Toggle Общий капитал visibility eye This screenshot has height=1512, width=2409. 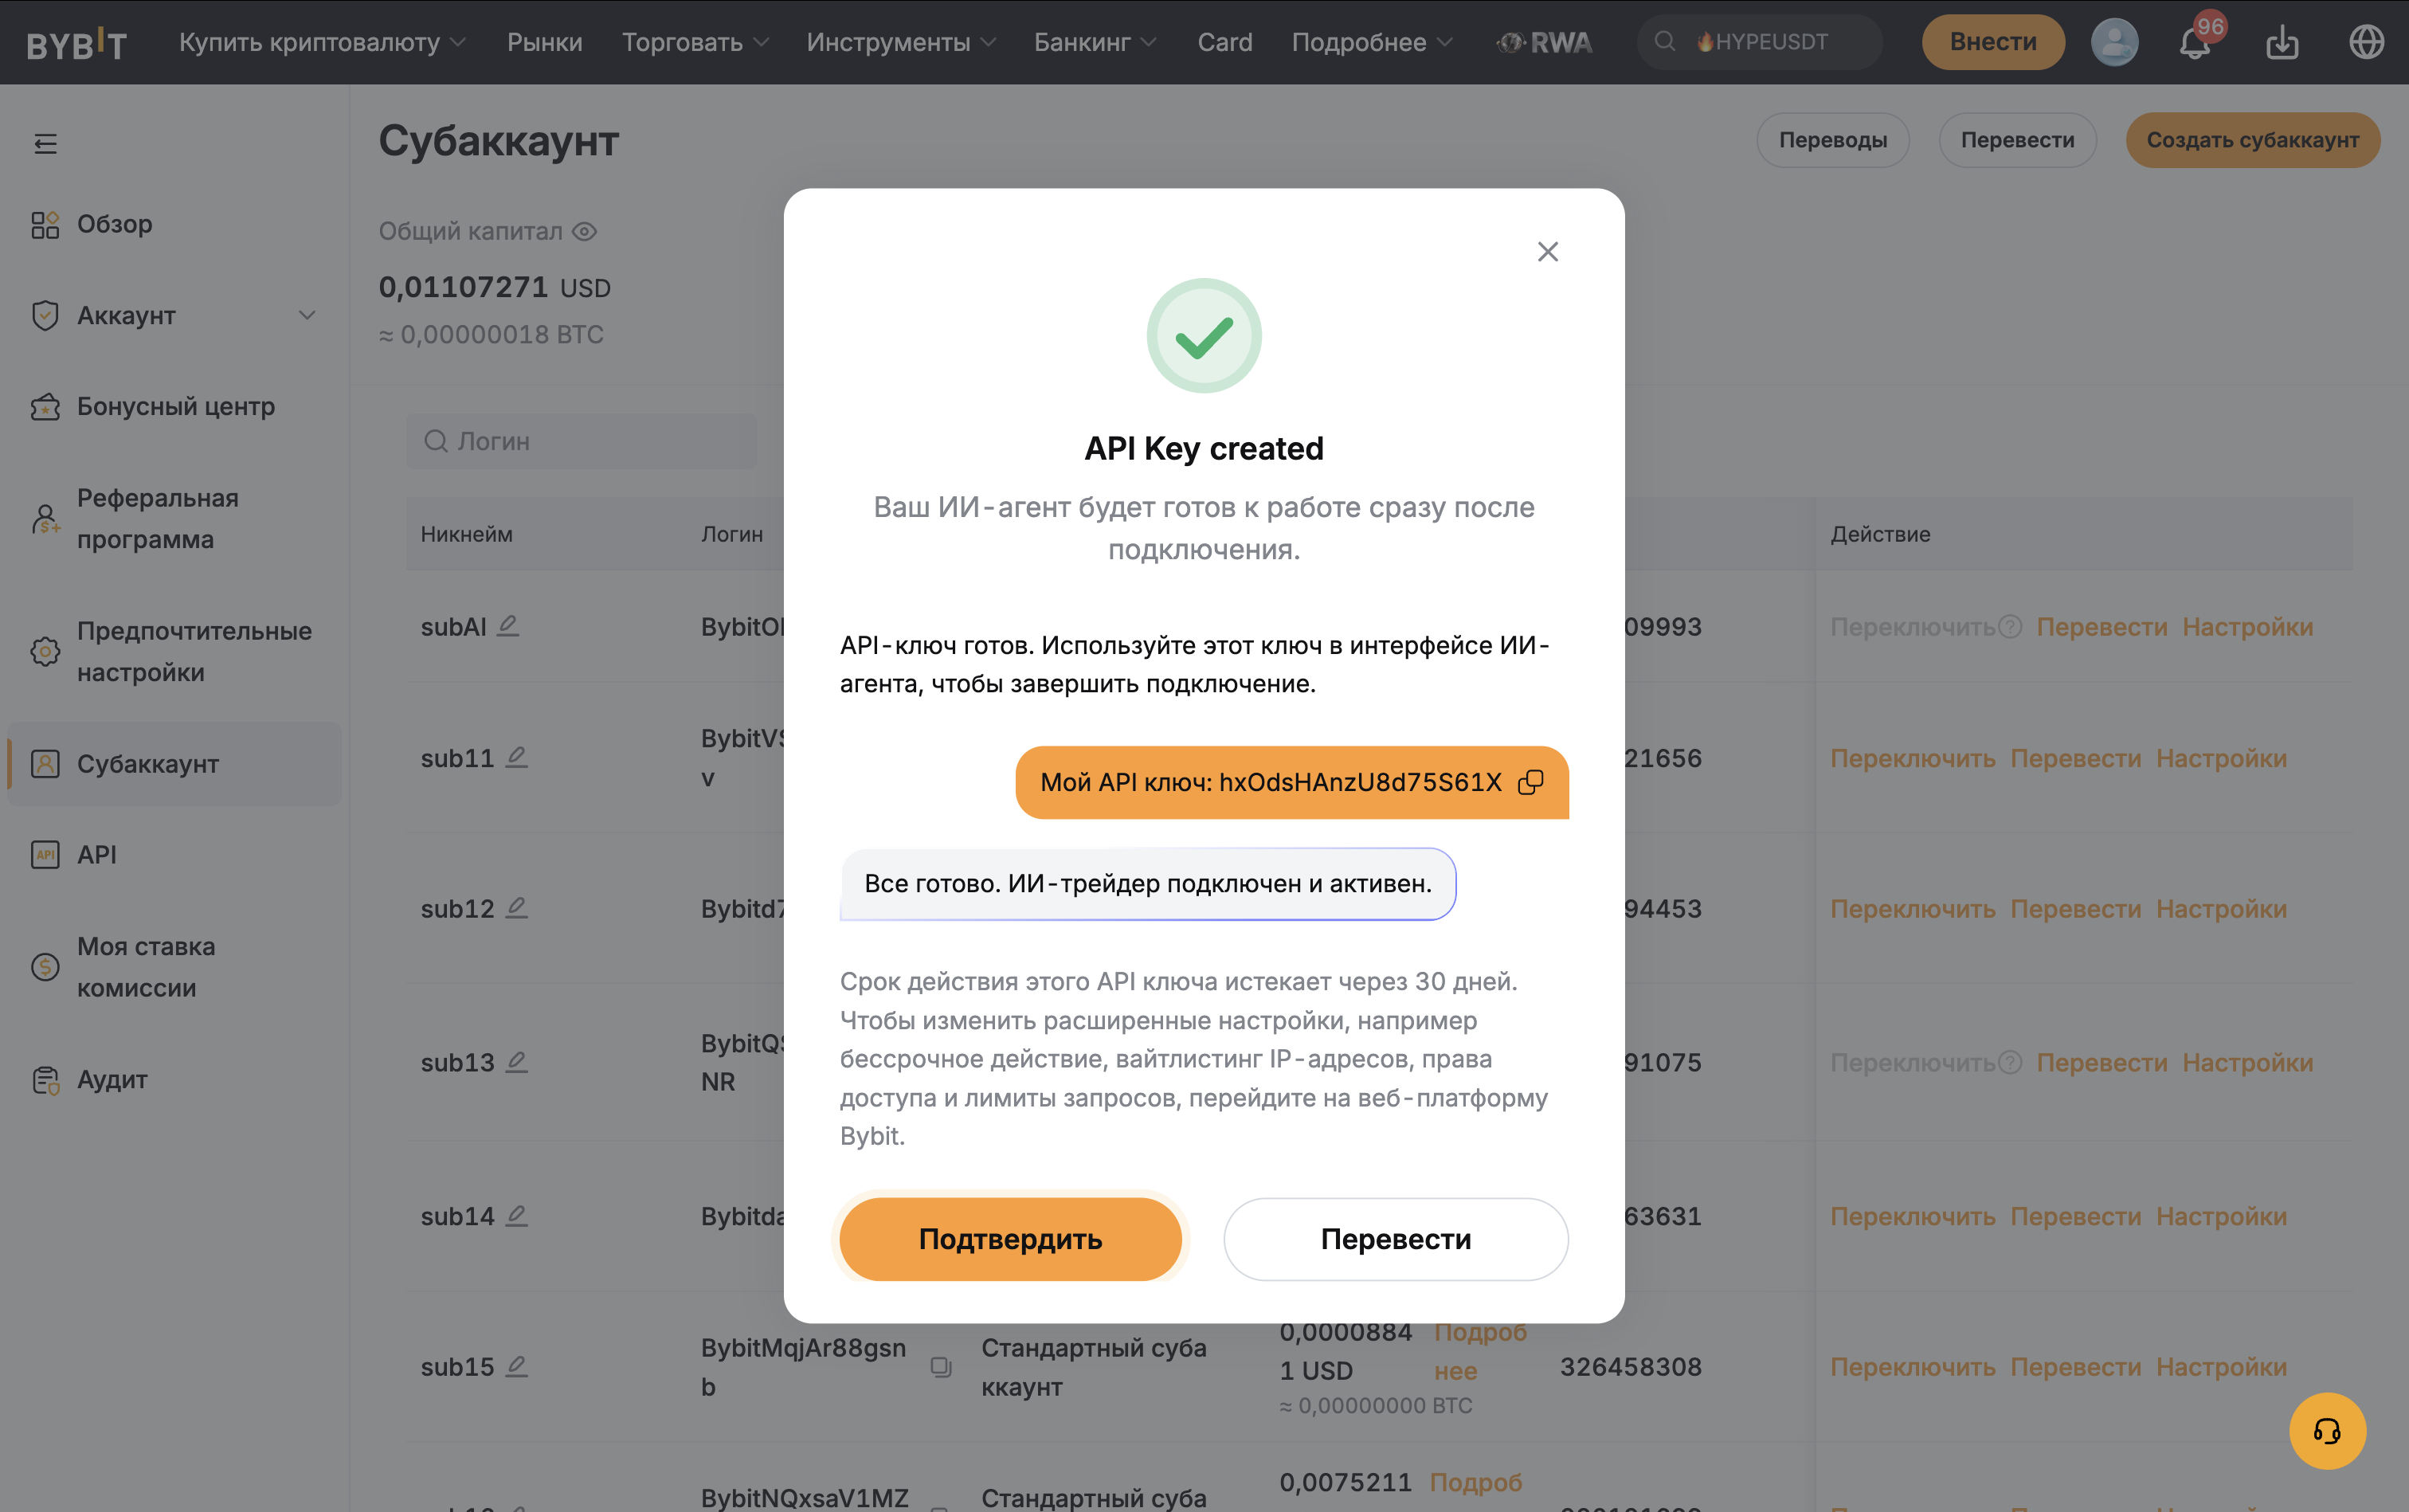click(x=585, y=231)
